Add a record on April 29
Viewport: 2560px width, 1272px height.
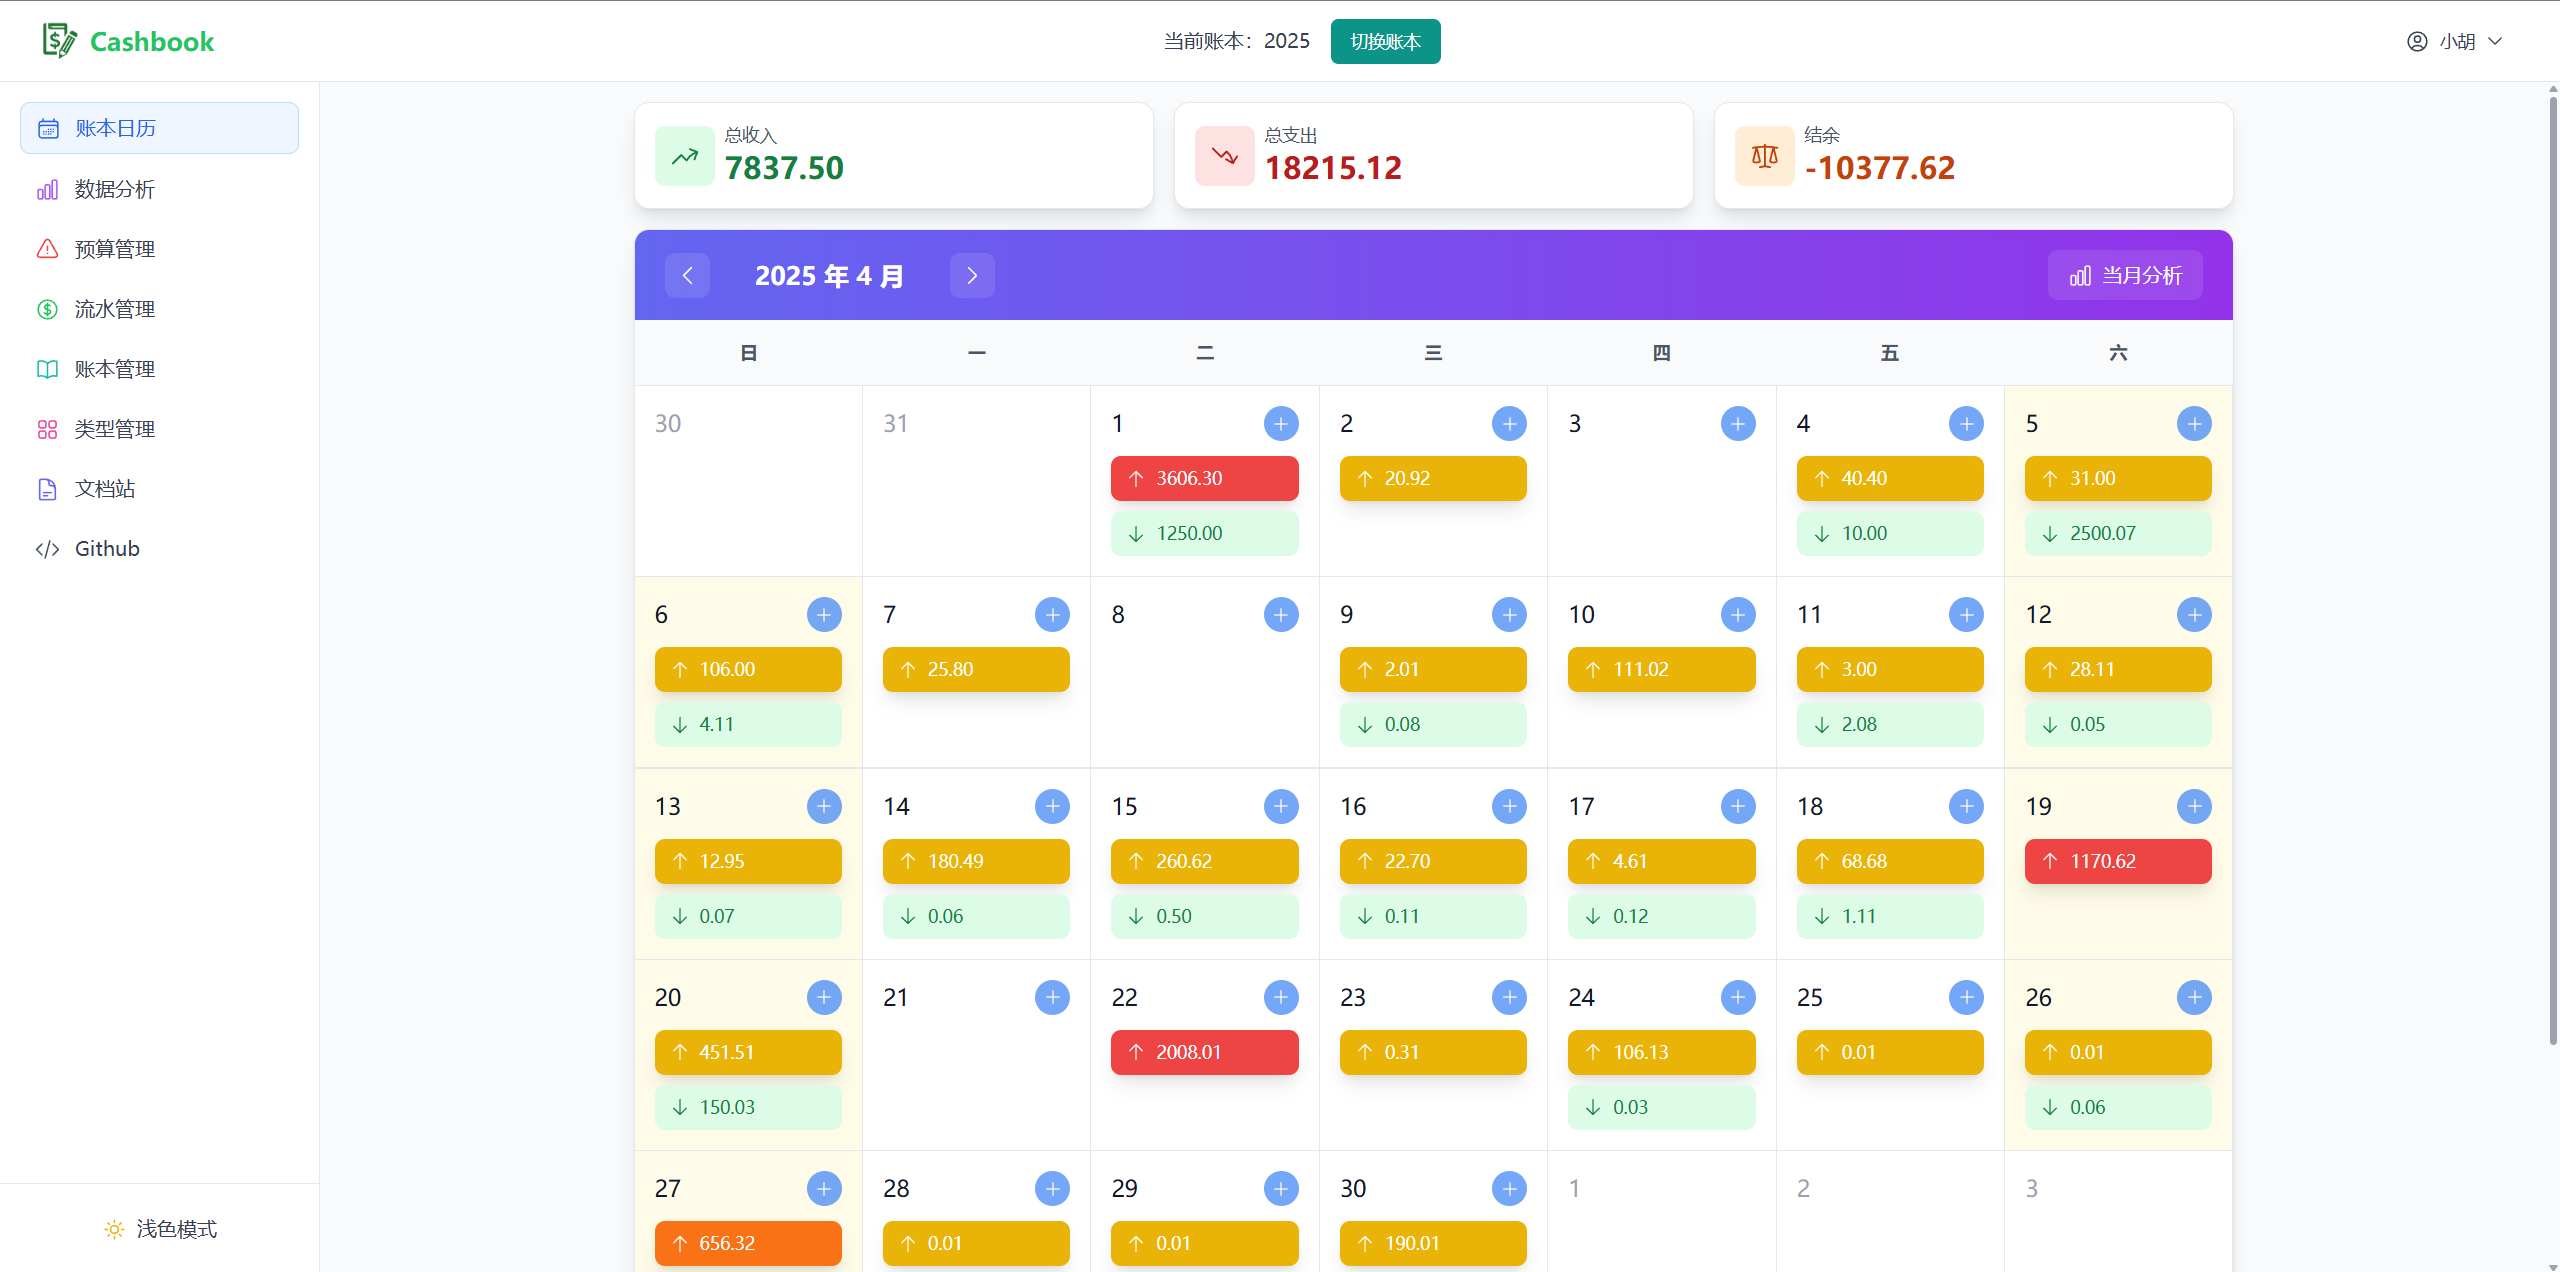1281,1188
